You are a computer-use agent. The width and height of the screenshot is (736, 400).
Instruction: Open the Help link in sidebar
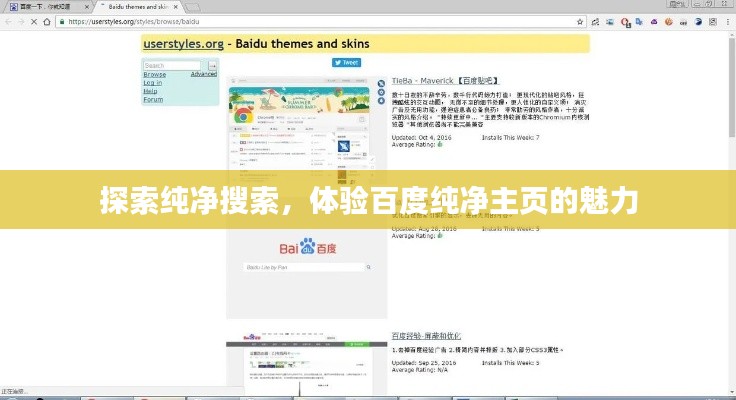(150, 91)
